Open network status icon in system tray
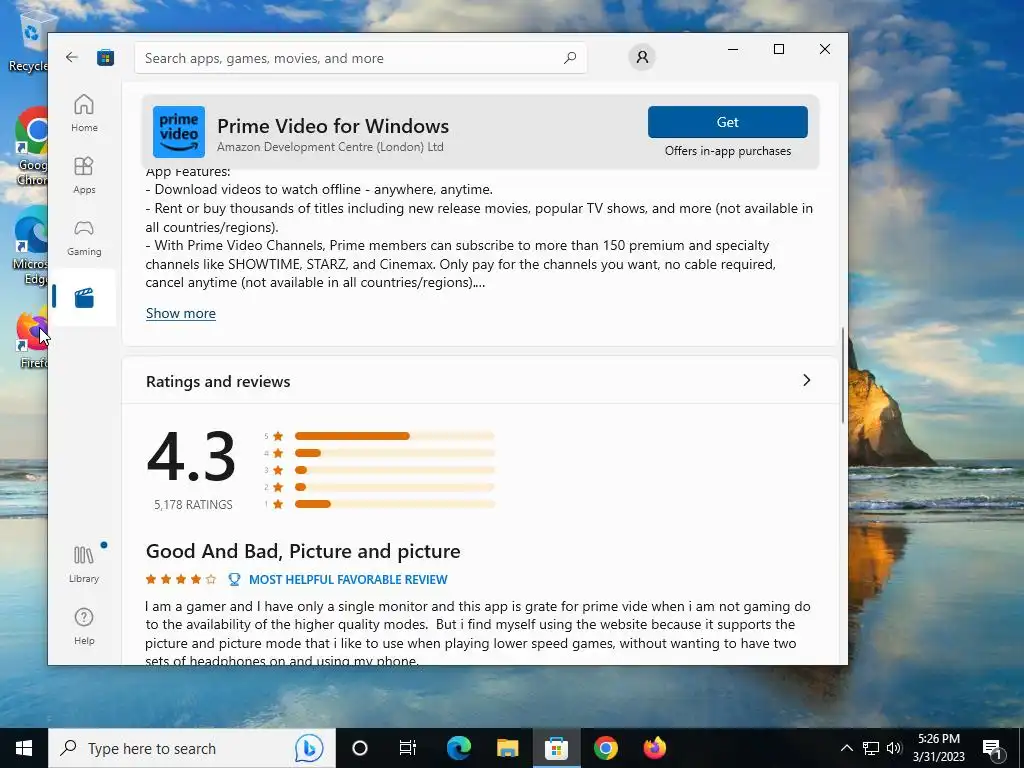This screenshot has width=1024, height=768. point(871,748)
